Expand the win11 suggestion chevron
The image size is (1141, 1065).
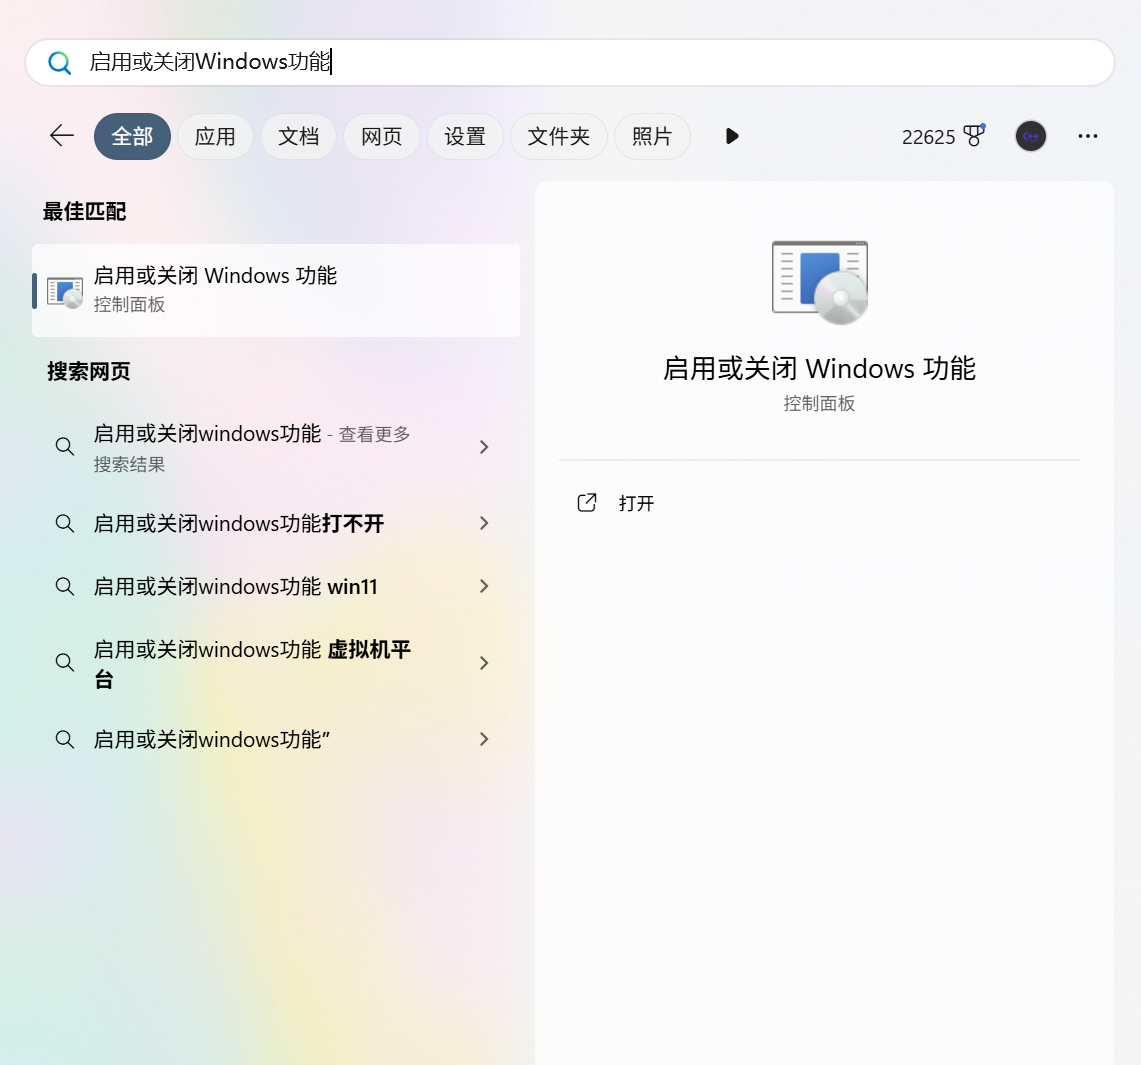coord(484,586)
